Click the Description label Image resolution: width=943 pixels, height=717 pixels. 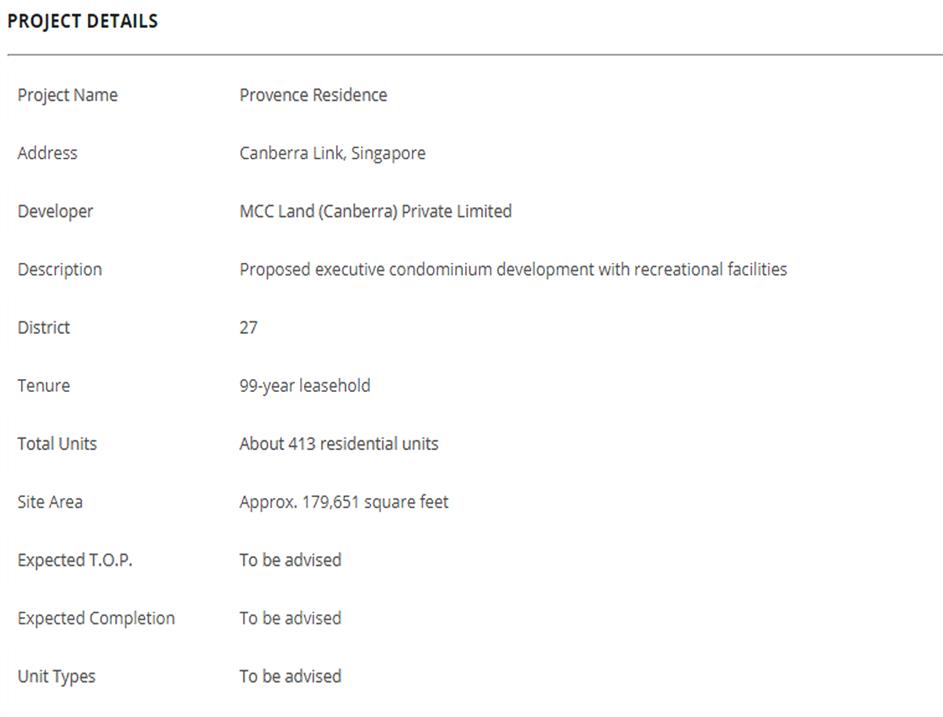(x=59, y=269)
